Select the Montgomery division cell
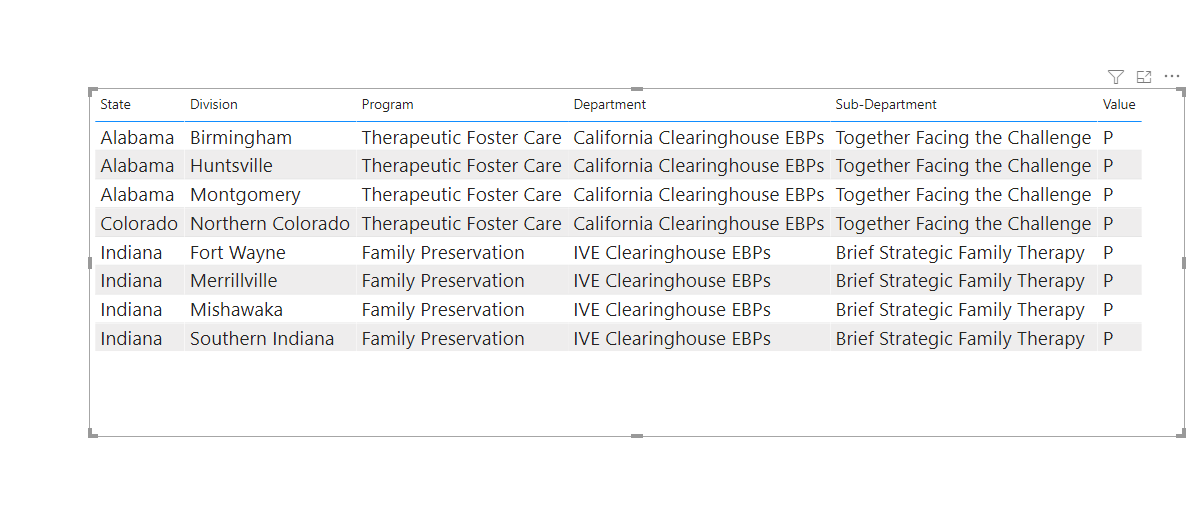Viewport: 1203px width, 521px height. pos(245,194)
